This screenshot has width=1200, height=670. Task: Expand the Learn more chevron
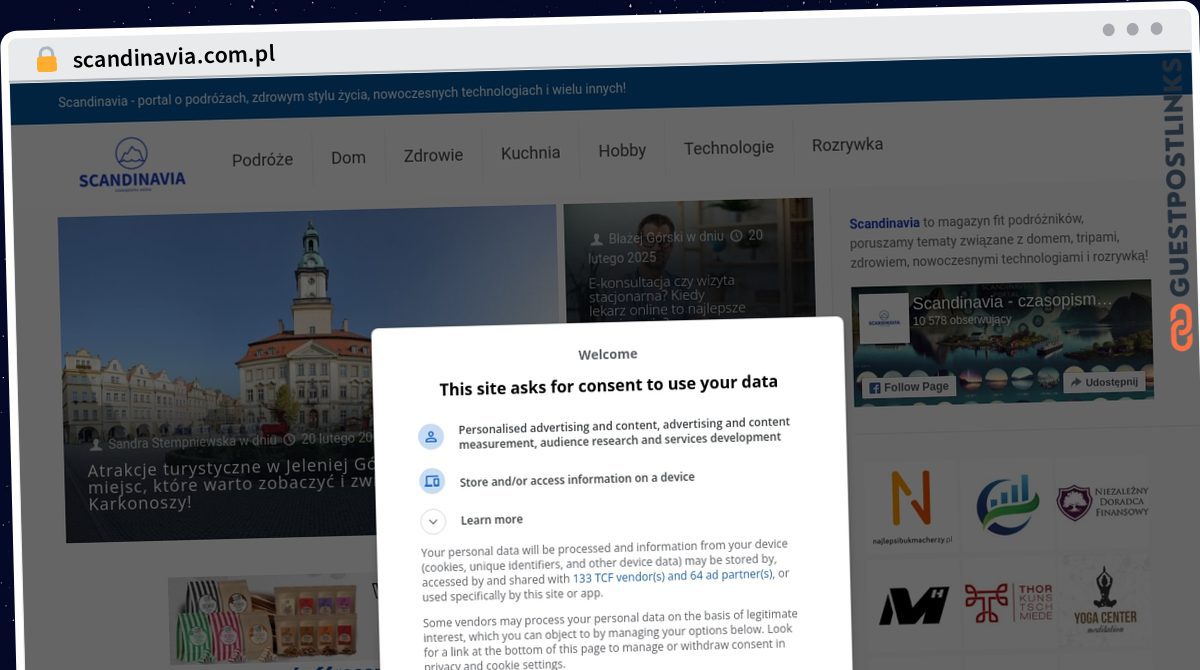pyautogui.click(x=433, y=521)
